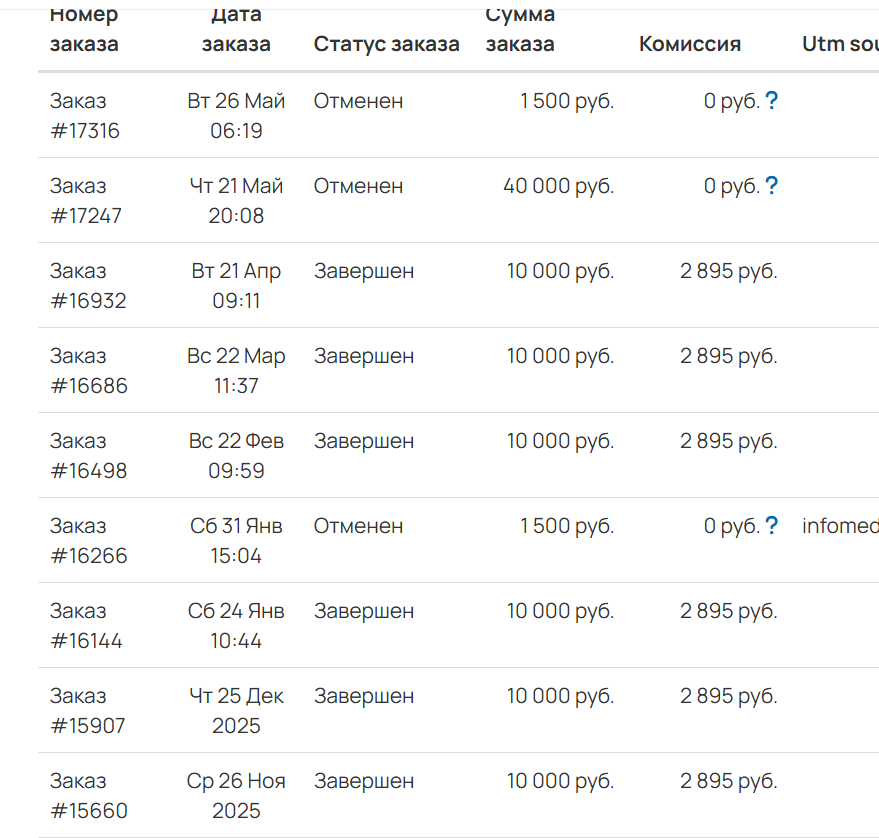This screenshot has width=879, height=838.
Task: Click the 40 000 руб. order amount
Action: (558, 186)
